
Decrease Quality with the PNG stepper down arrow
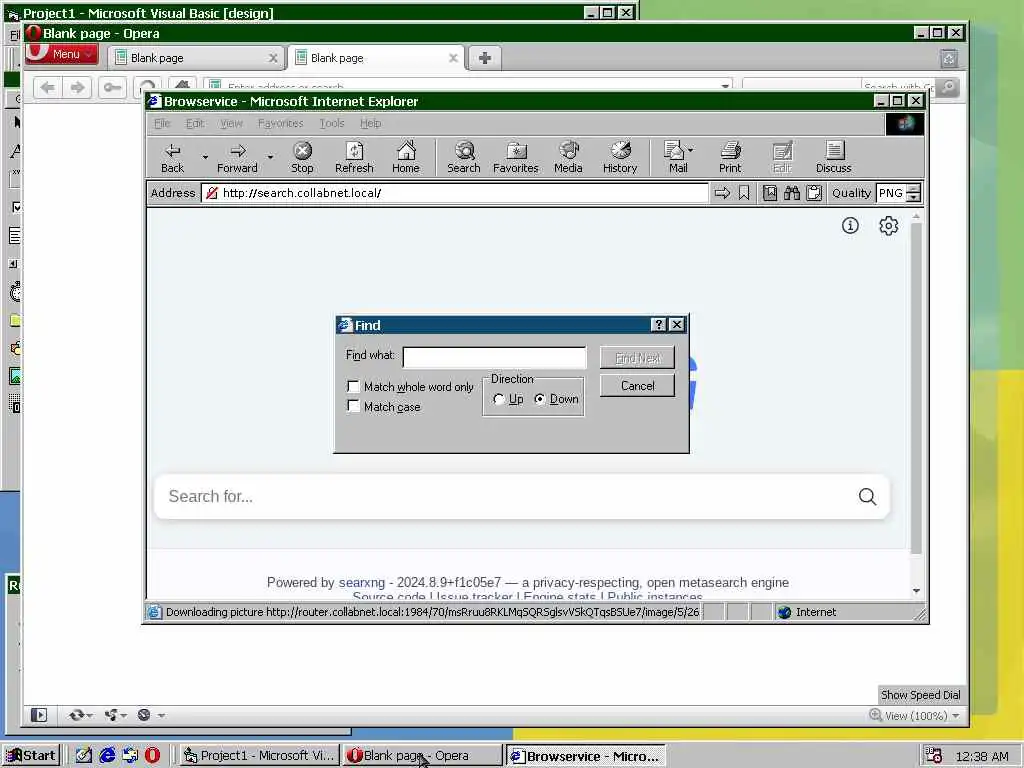(914, 197)
